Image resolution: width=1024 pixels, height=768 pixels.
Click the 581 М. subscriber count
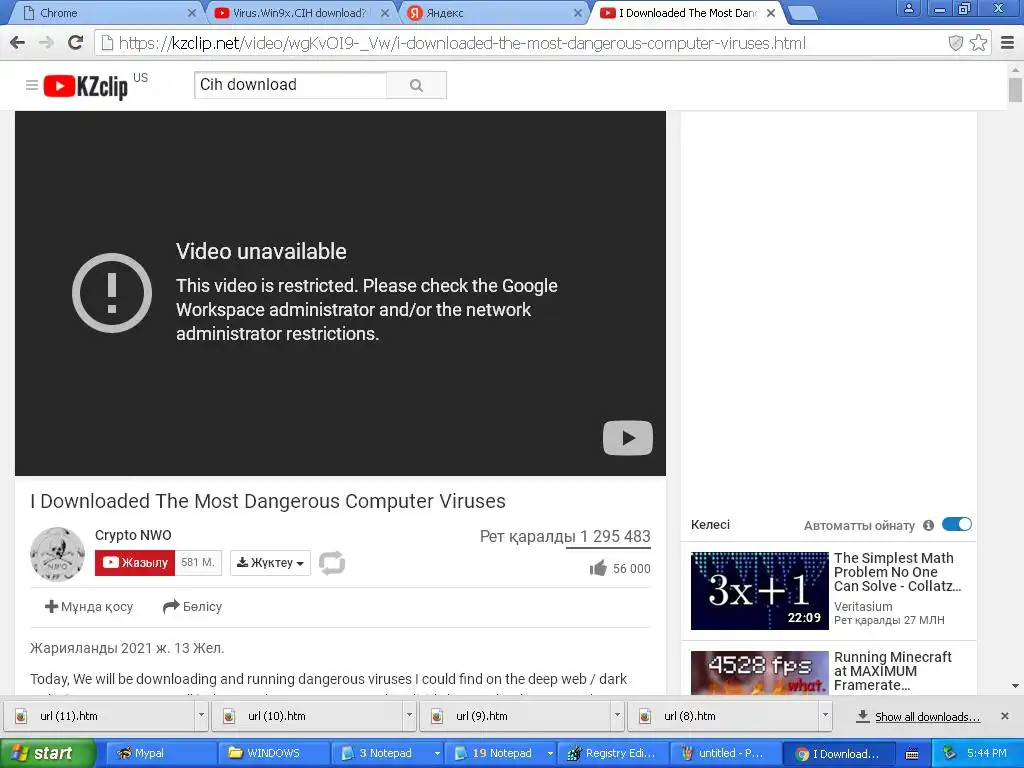click(198, 563)
